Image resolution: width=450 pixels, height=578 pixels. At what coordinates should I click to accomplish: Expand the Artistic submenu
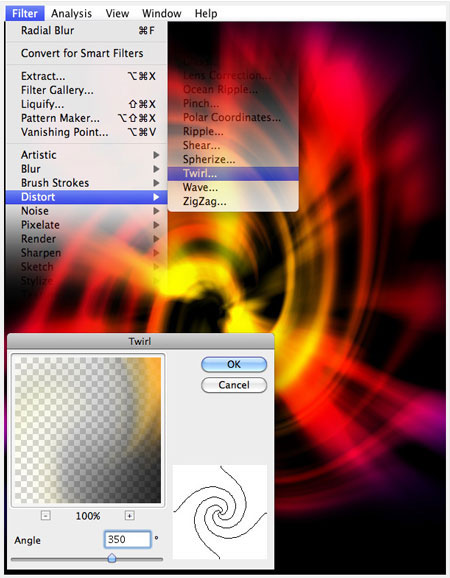click(87, 155)
